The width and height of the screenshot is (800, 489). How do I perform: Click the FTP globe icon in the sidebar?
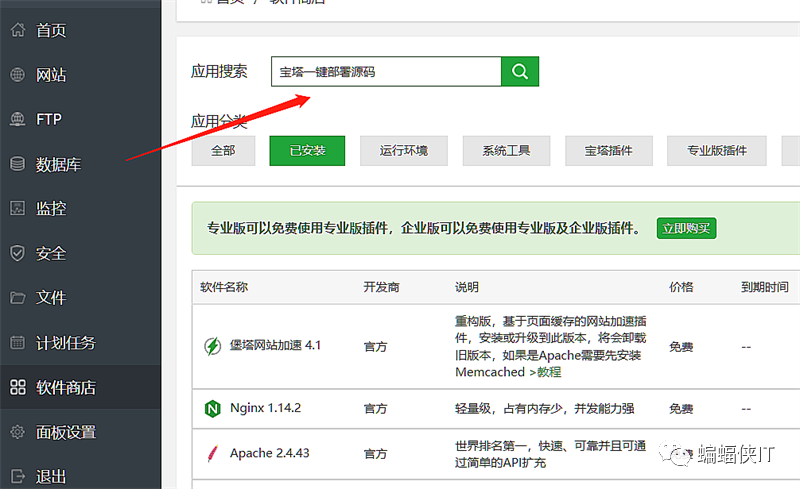pos(17,119)
